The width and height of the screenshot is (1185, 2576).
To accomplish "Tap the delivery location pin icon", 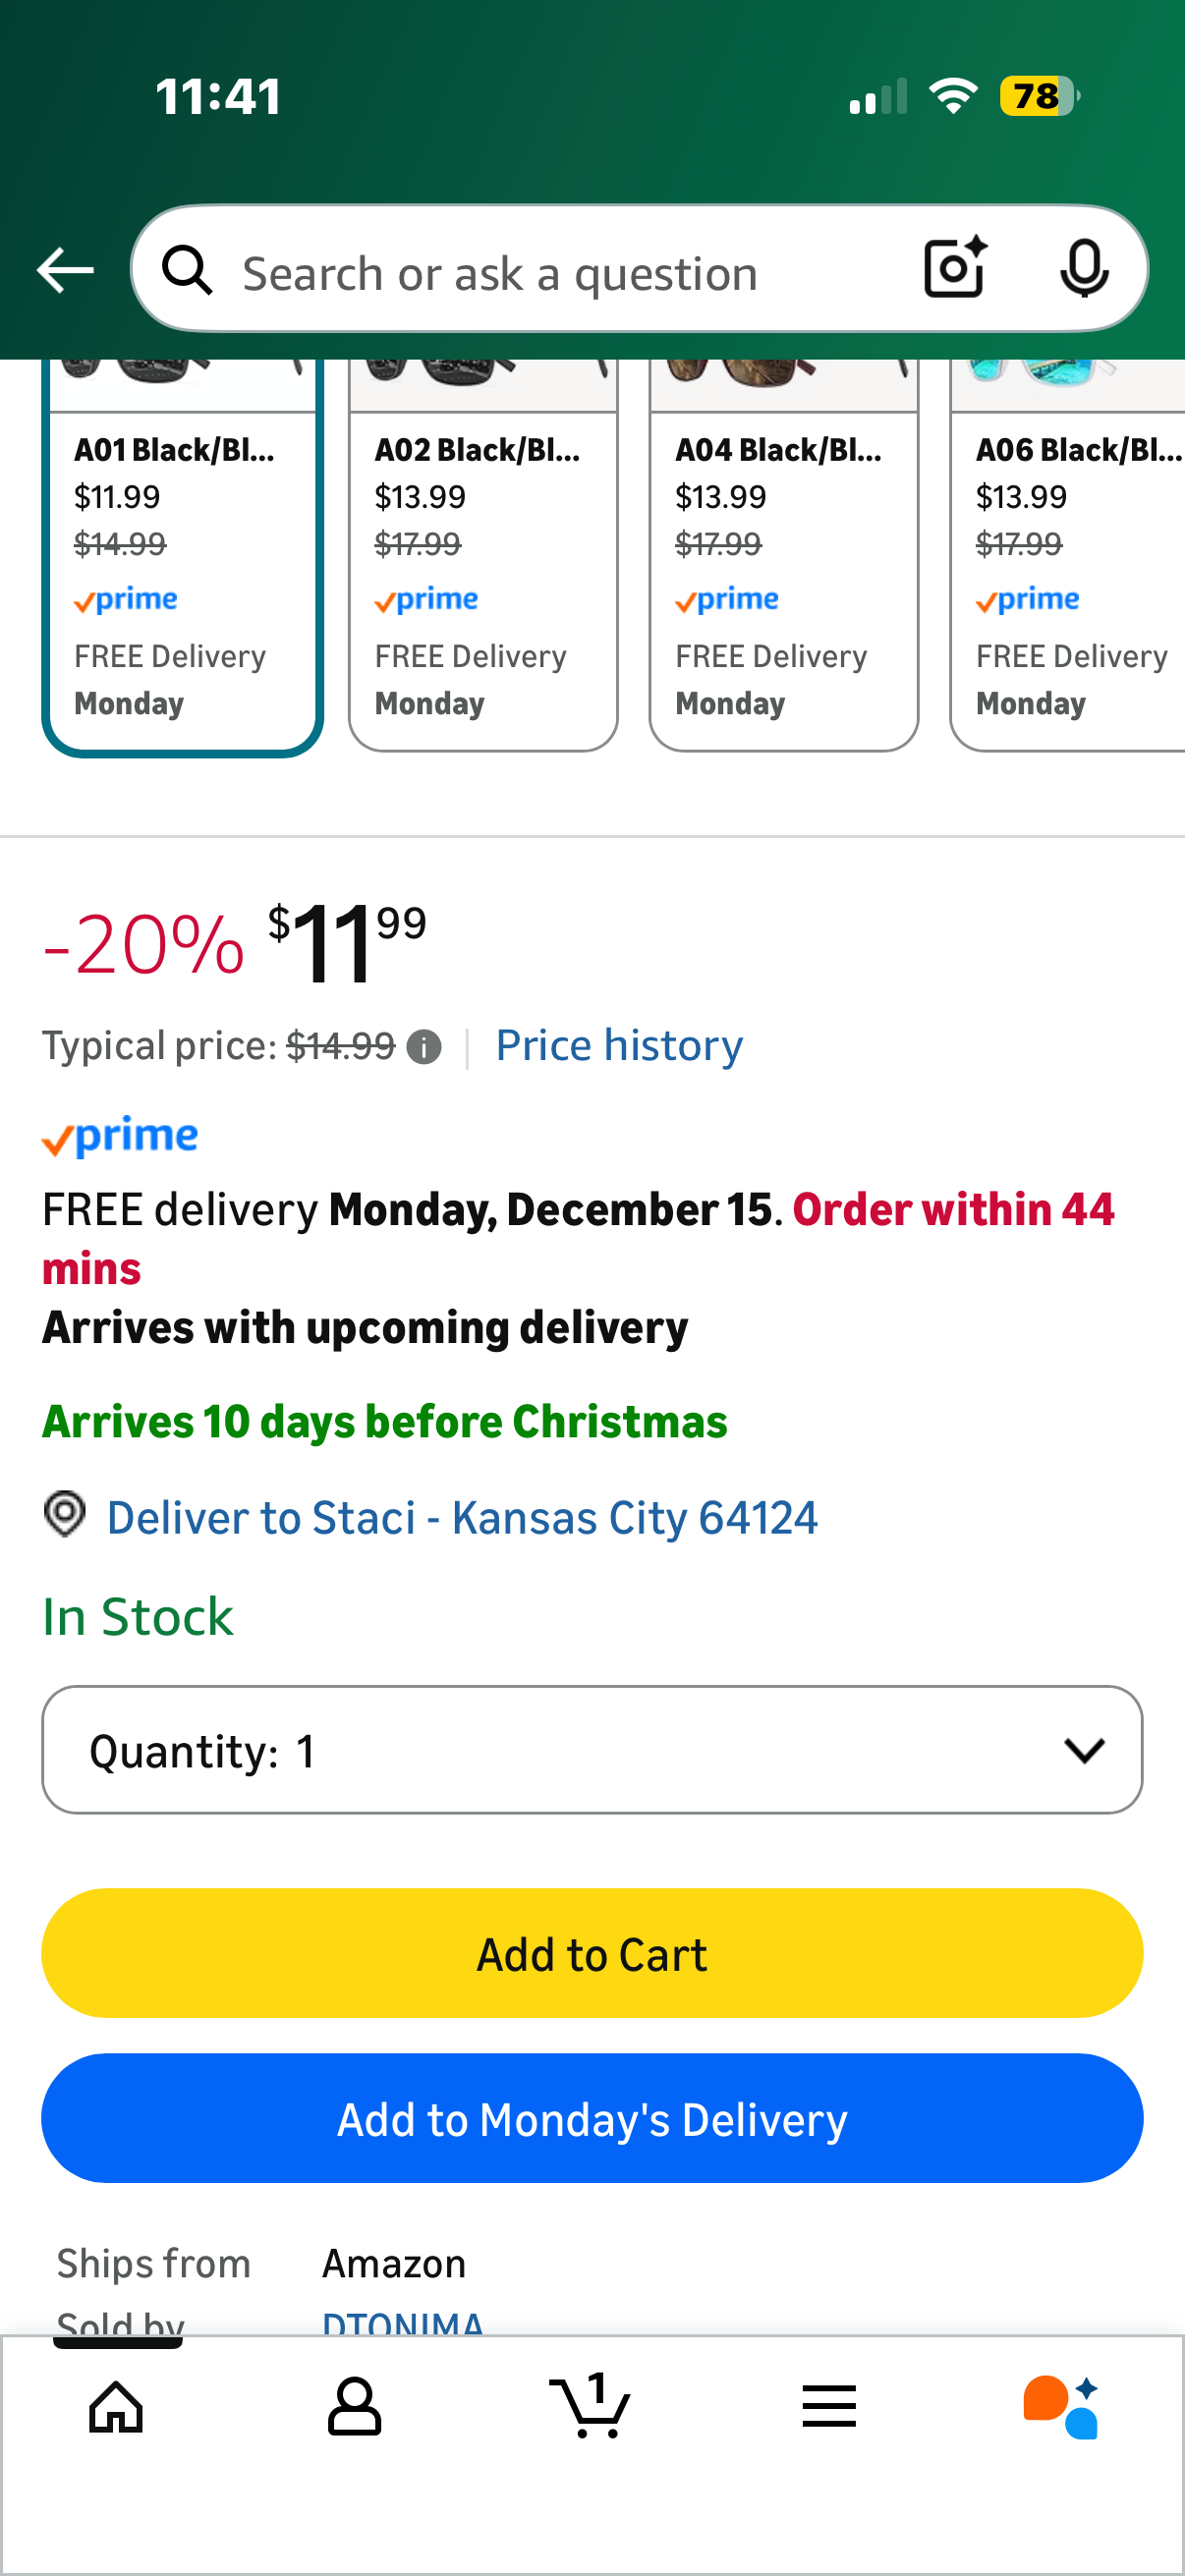I will point(65,1514).
